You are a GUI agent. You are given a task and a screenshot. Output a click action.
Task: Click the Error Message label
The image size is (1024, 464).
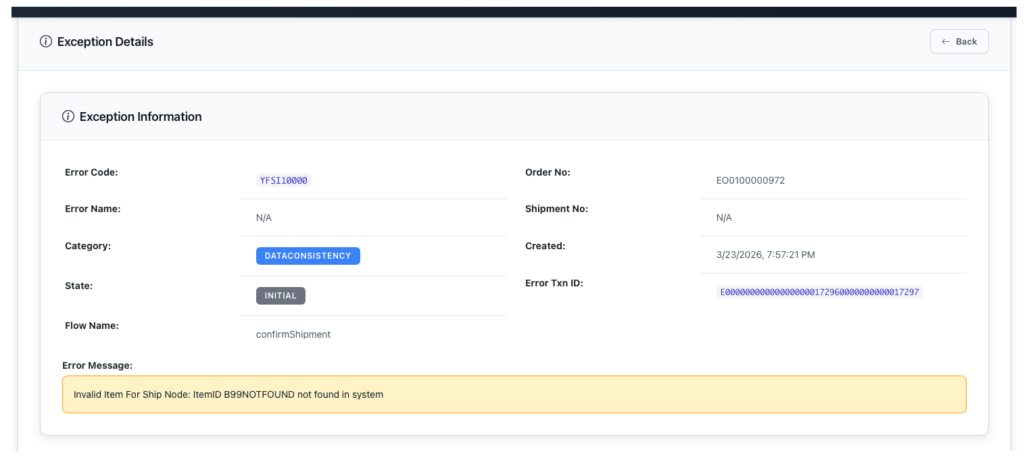pyautogui.click(x=97, y=365)
